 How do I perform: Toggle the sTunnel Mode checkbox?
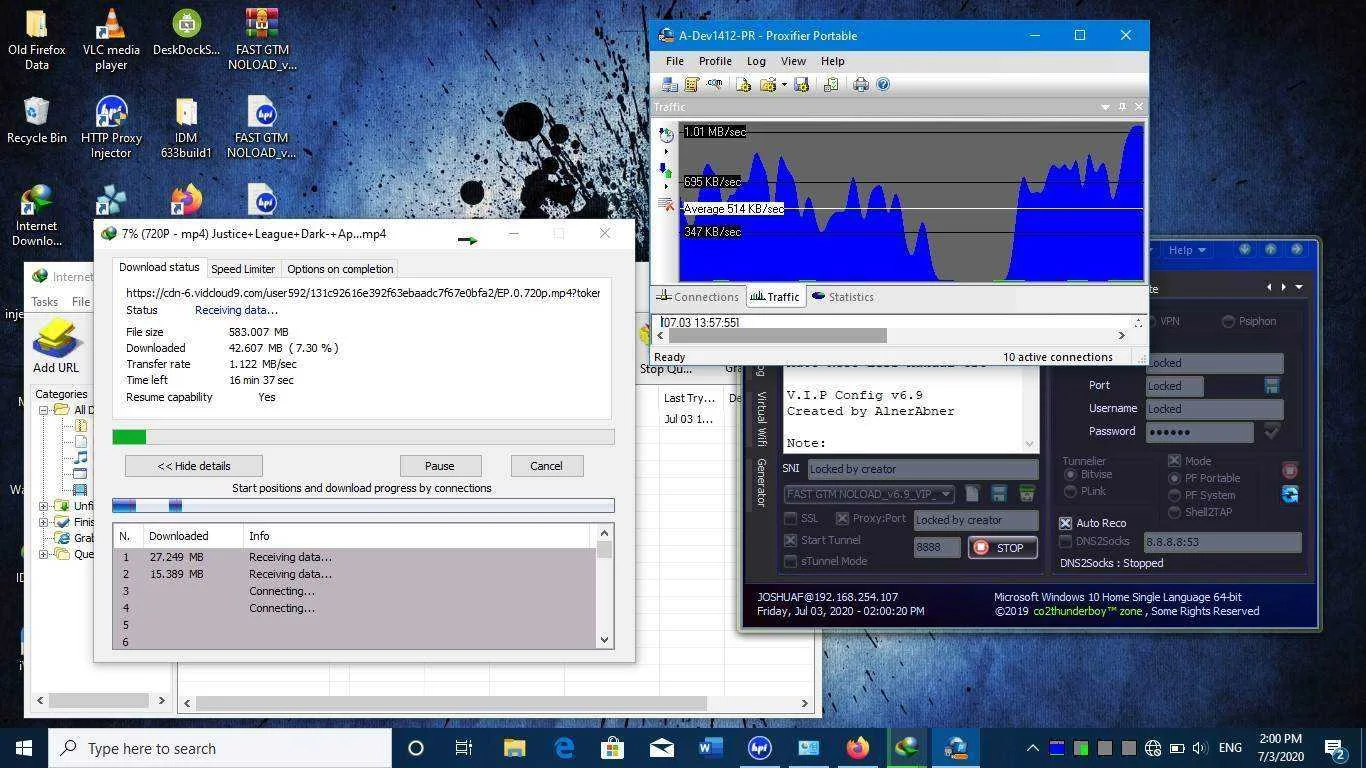click(x=791, y=561)
